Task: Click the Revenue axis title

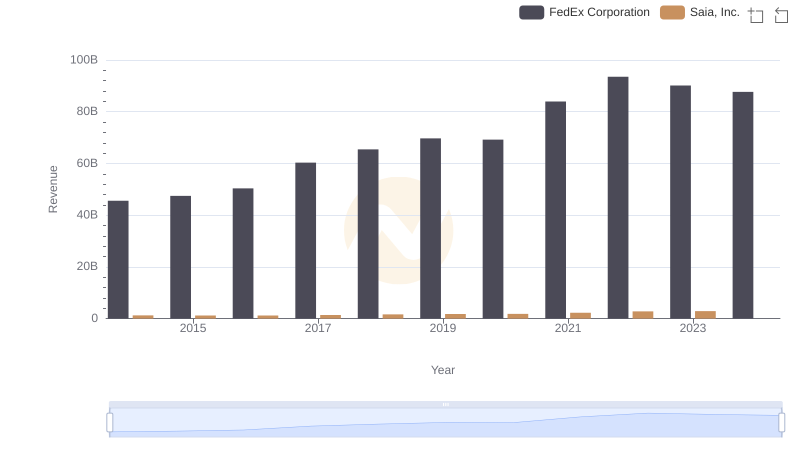Action: pos(53,189)
